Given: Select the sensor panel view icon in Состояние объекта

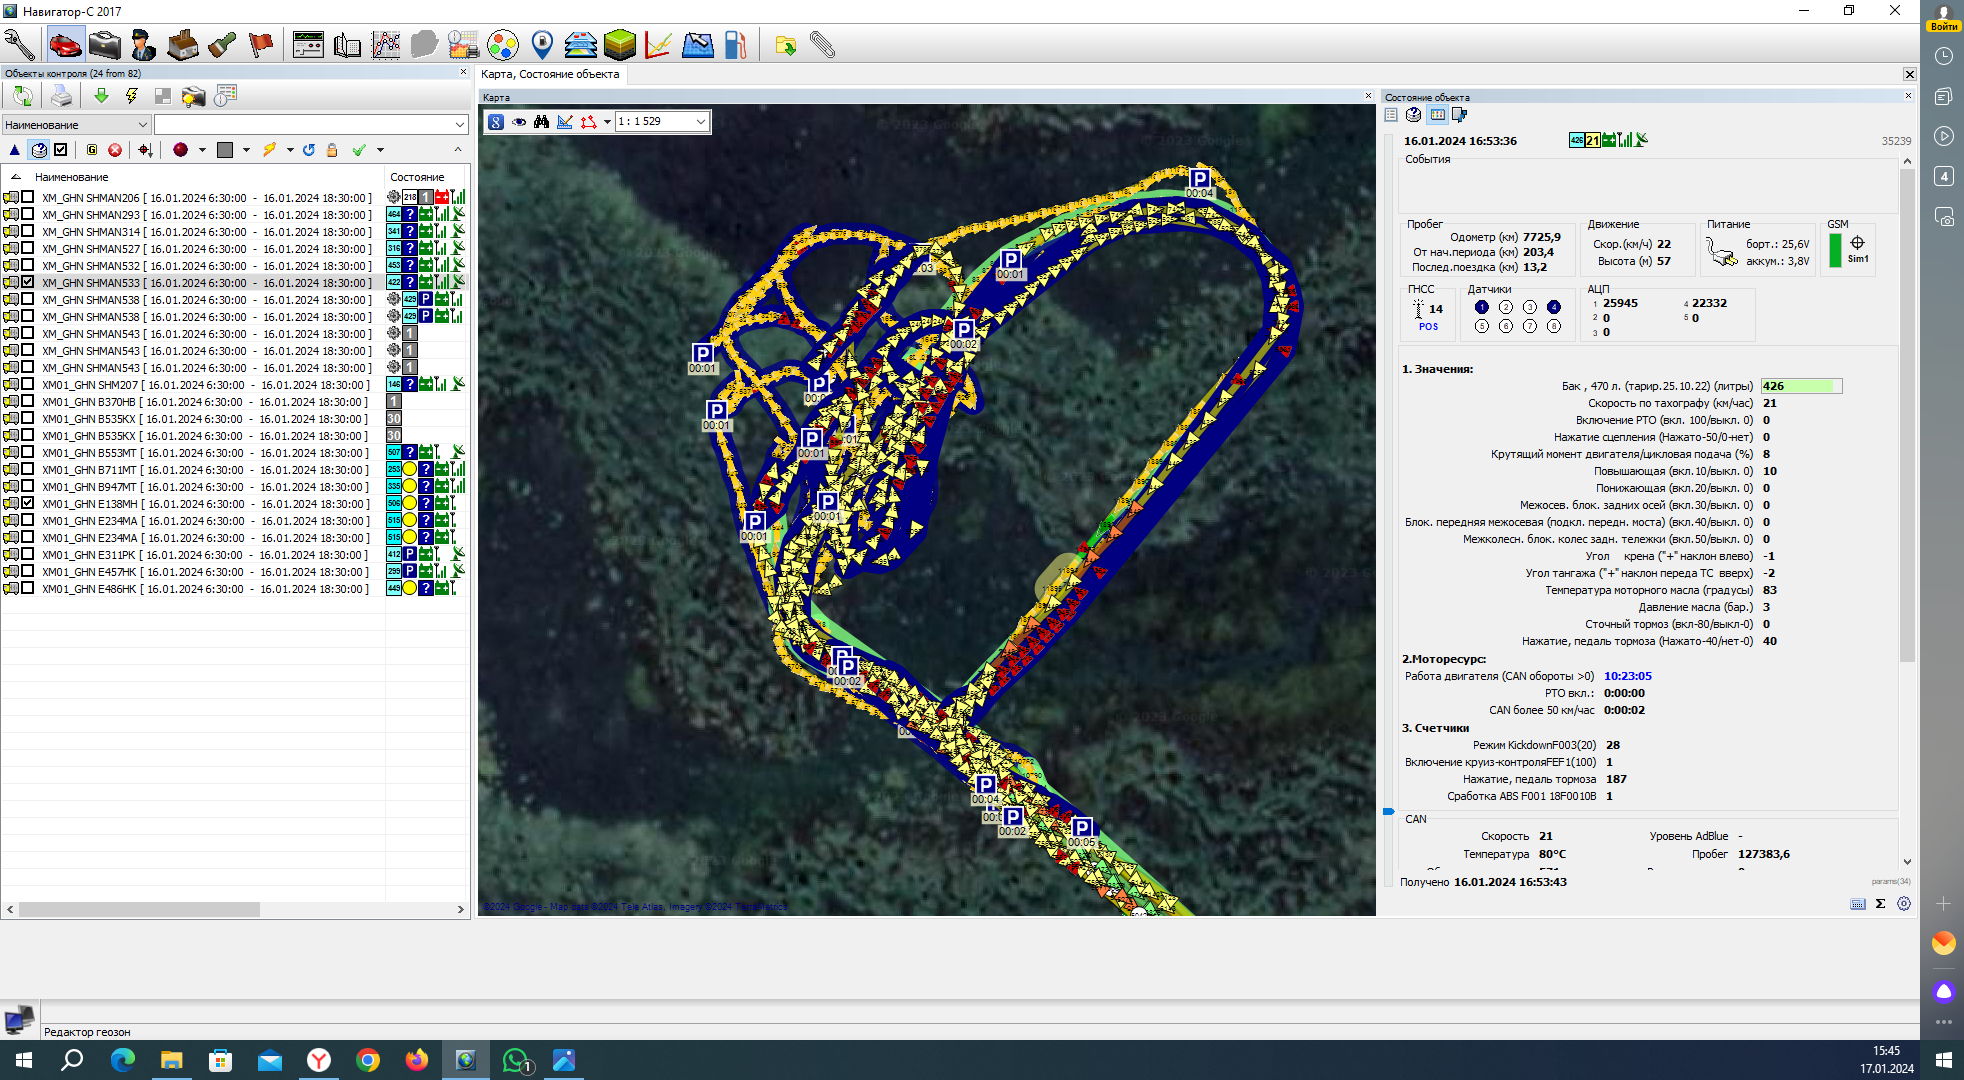Looking at the screenshot, I should 1437,115.
